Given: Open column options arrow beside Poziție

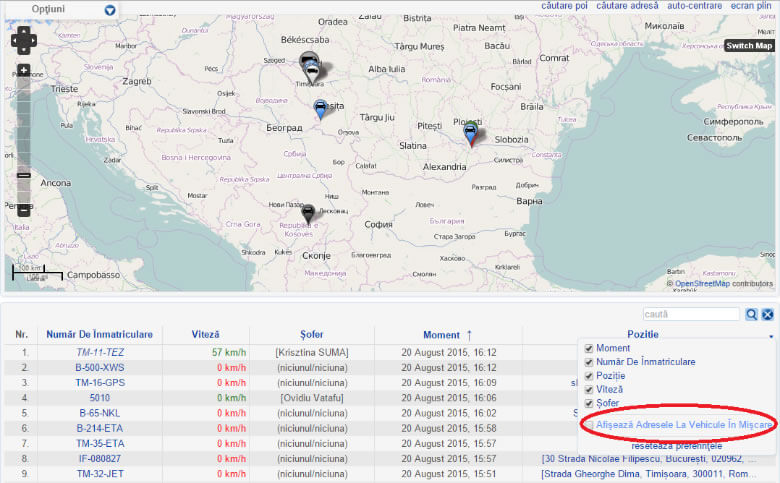Looking at the screenshot, I should click(x=770, y=336).
